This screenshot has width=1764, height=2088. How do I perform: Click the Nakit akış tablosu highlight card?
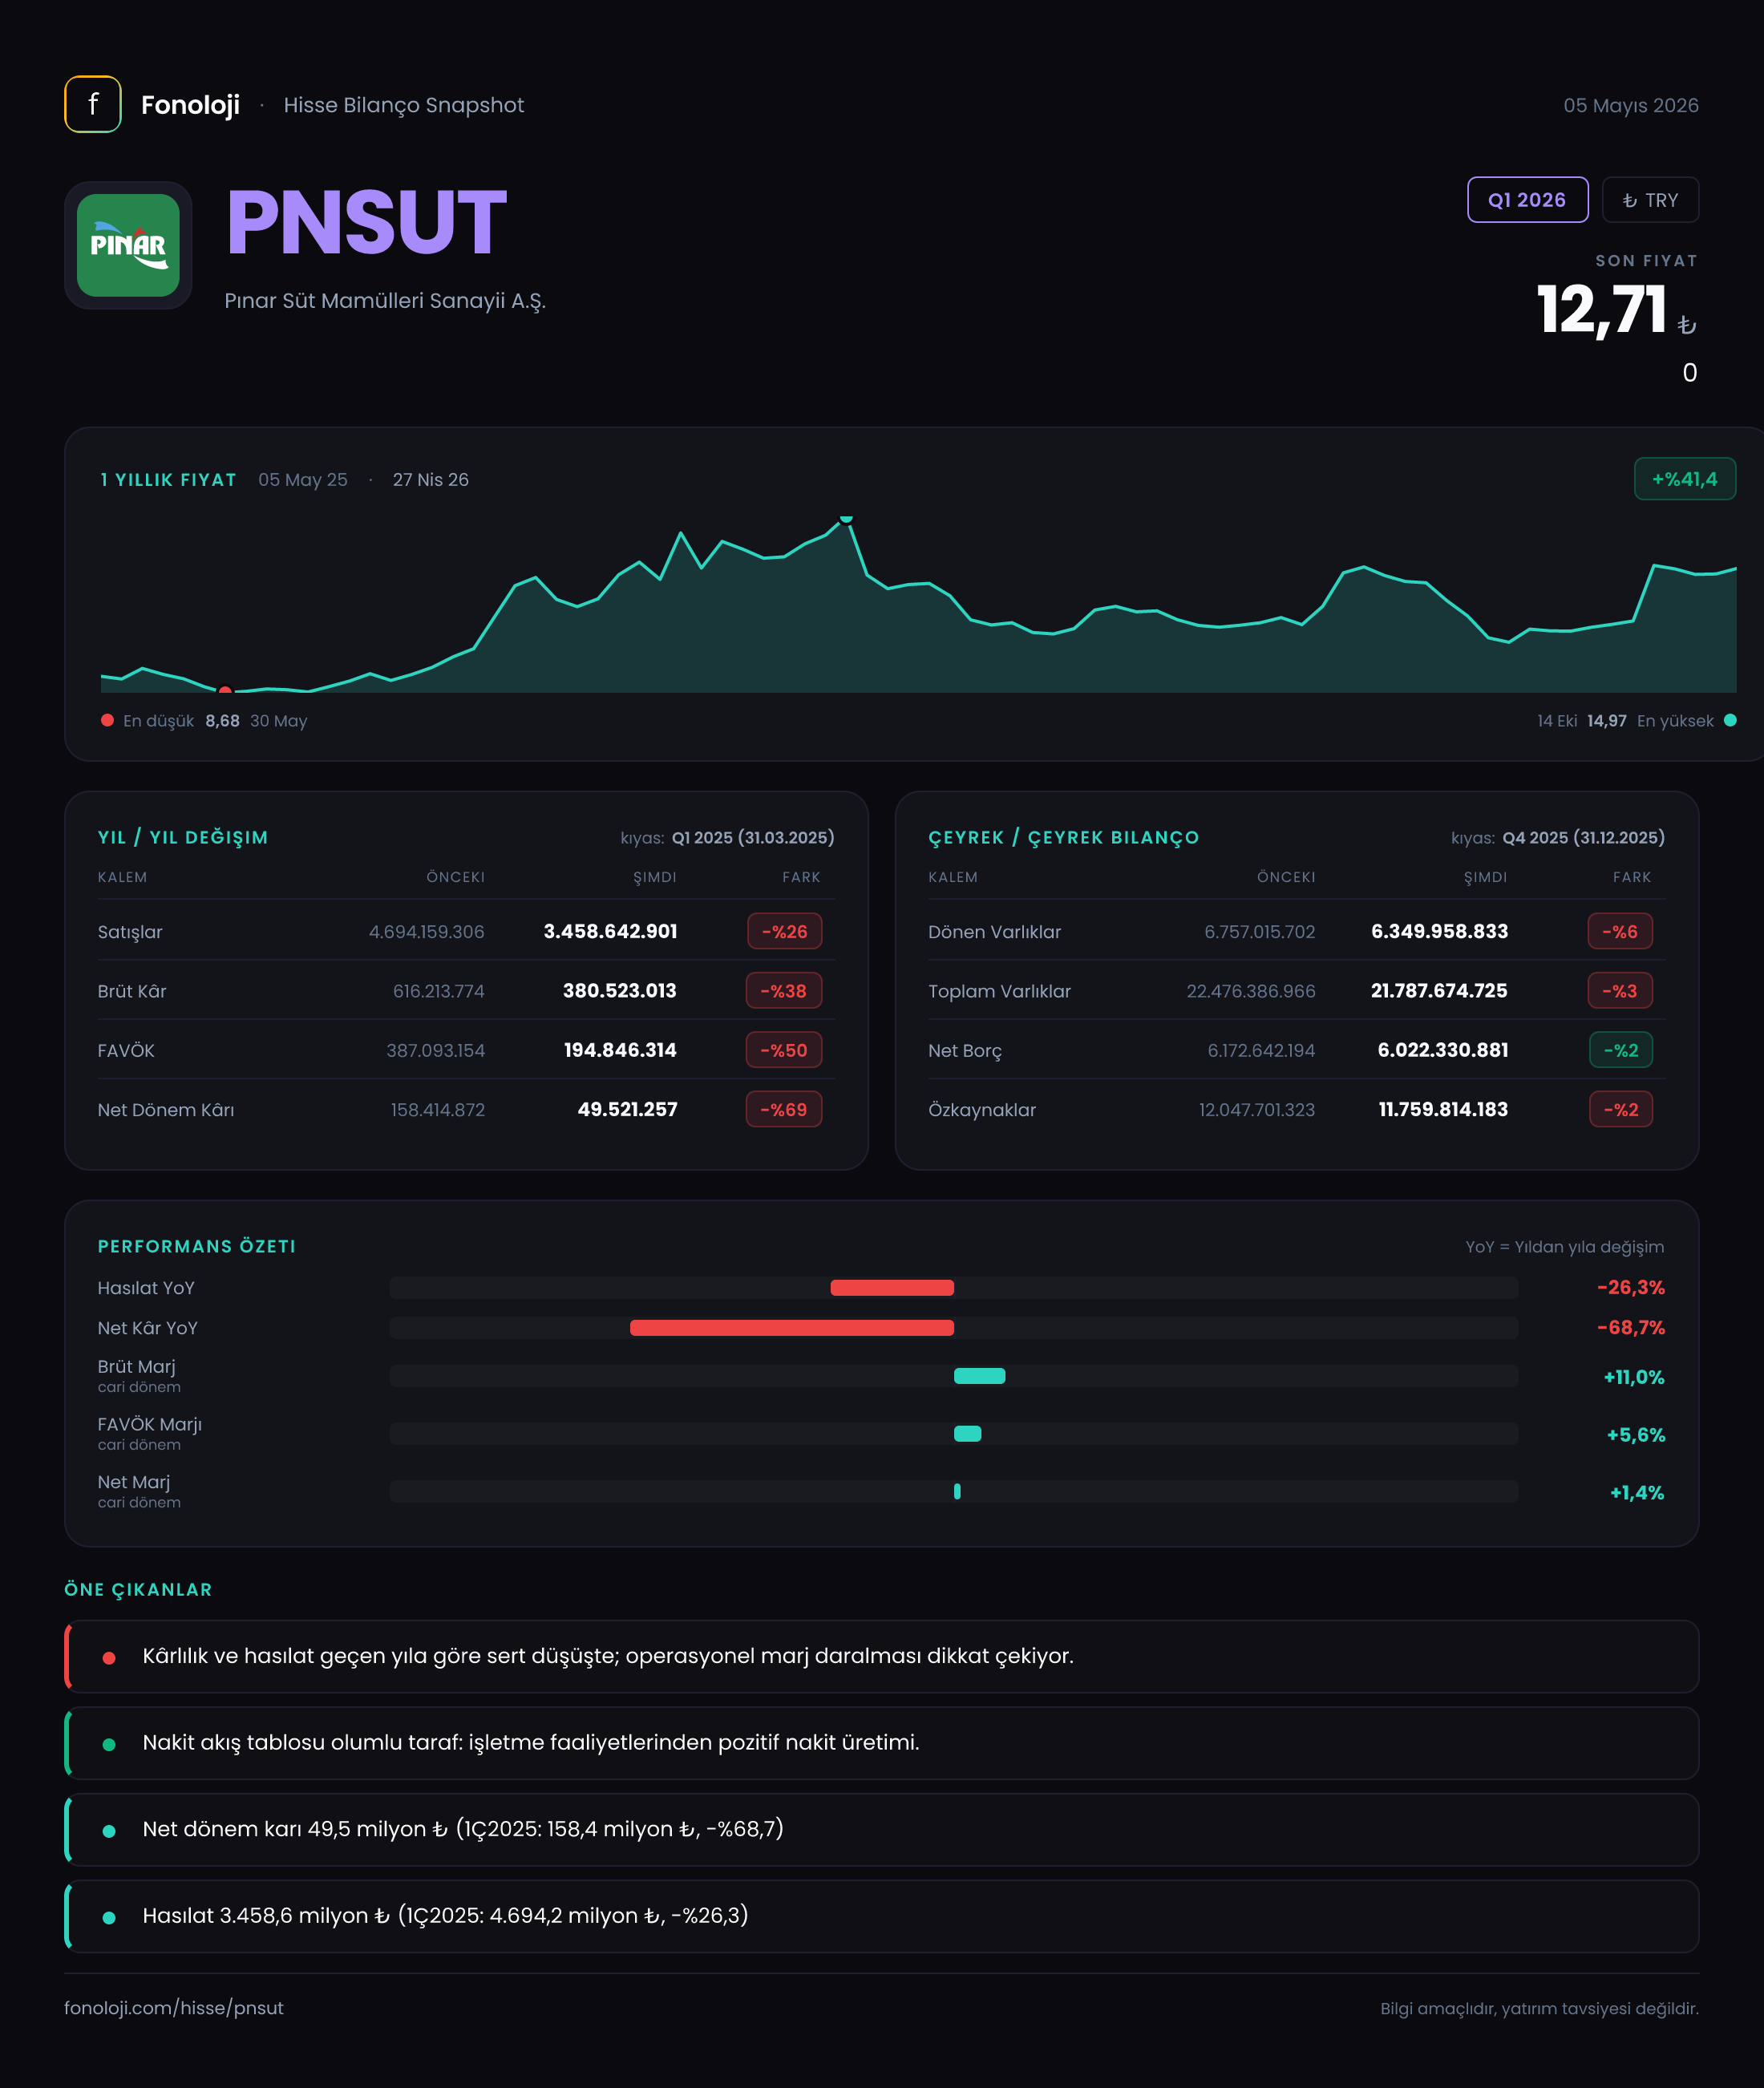881,1743
